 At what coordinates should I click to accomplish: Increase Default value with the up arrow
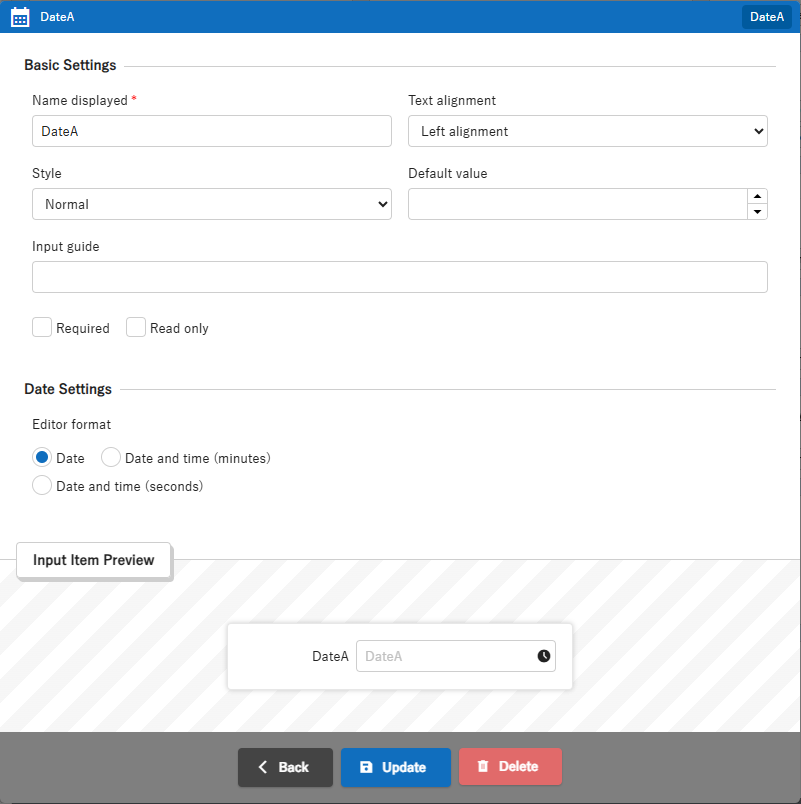click(757, 196)
